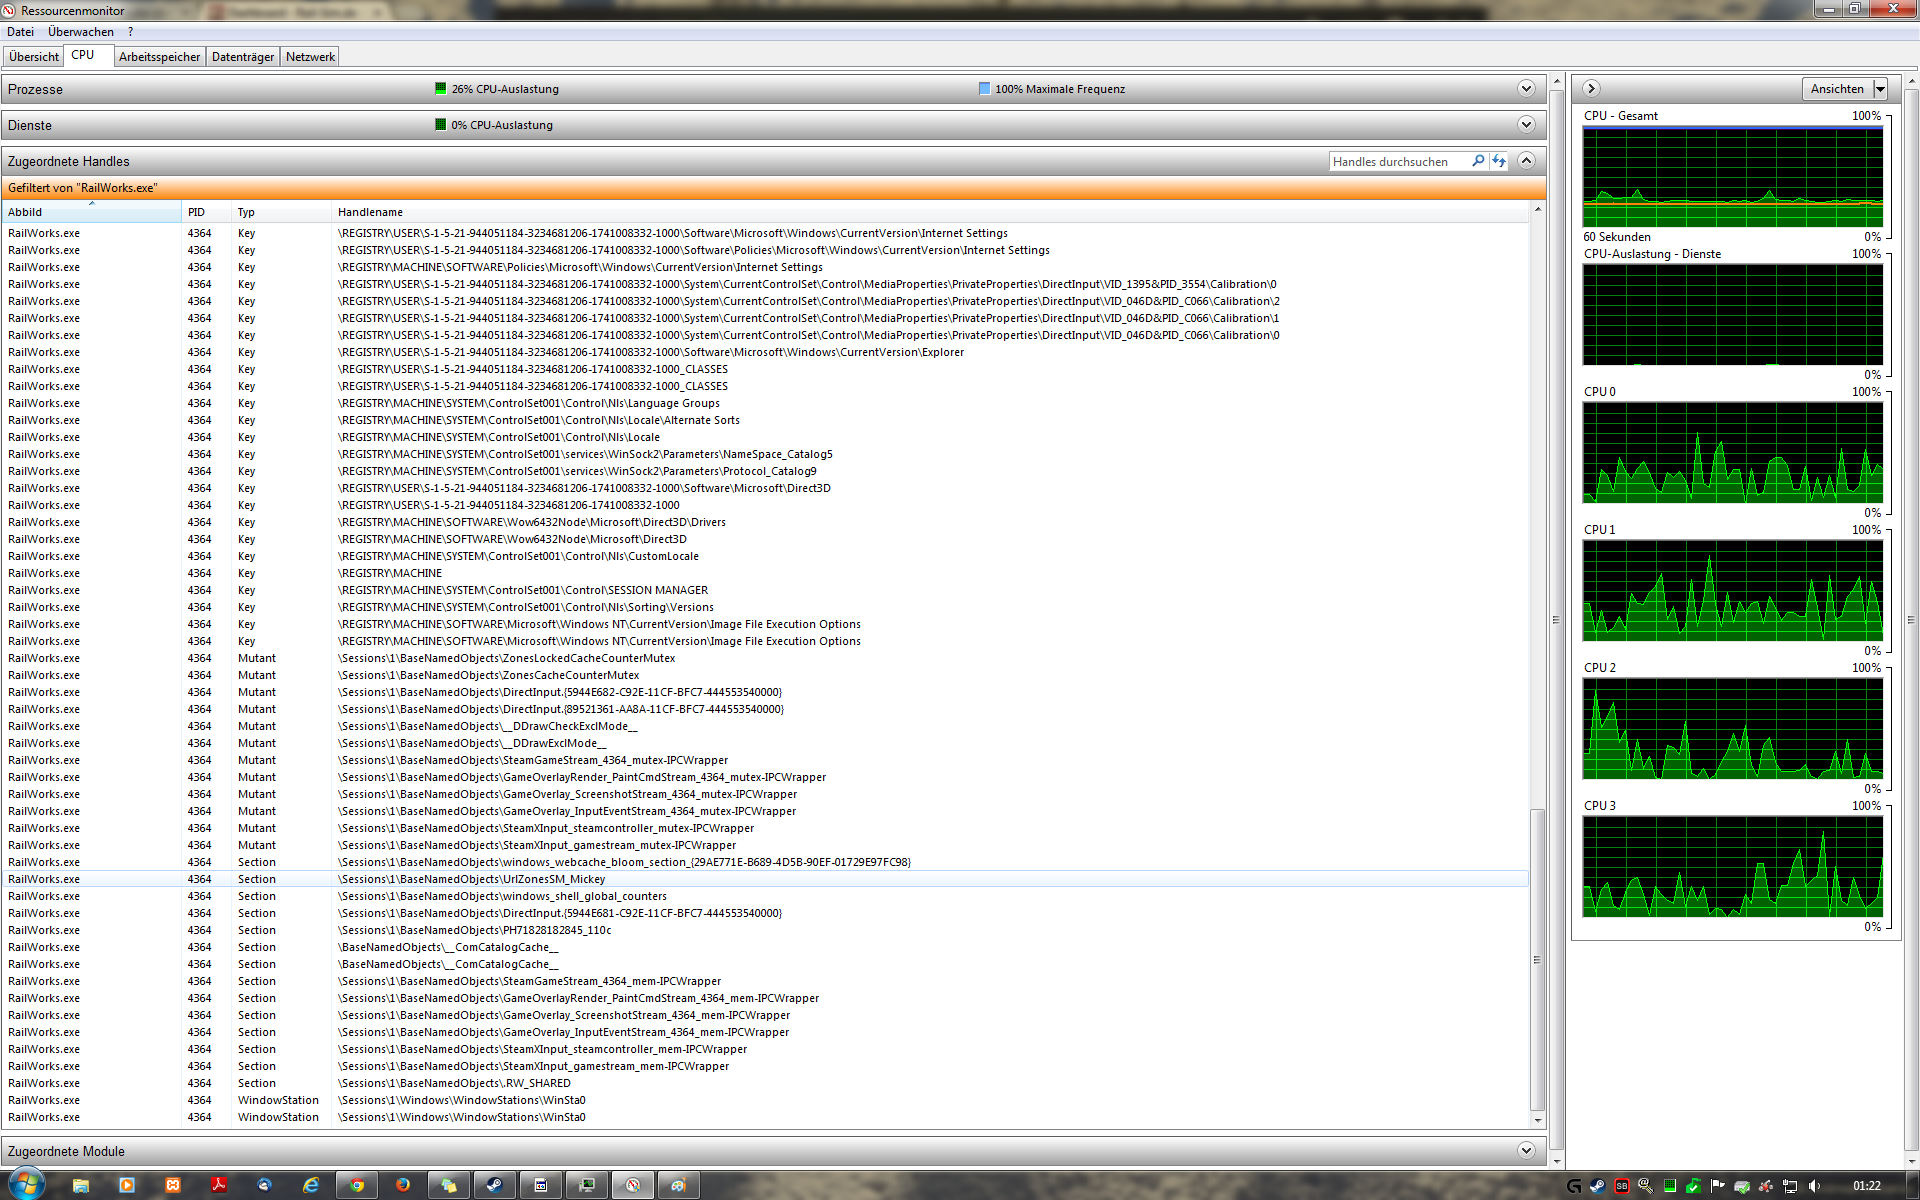Image resolution: width=1920 pixels, height=1200 pixels.
Task: Click the Adobe Reader taskbar icon
Action: [219, 1185]
